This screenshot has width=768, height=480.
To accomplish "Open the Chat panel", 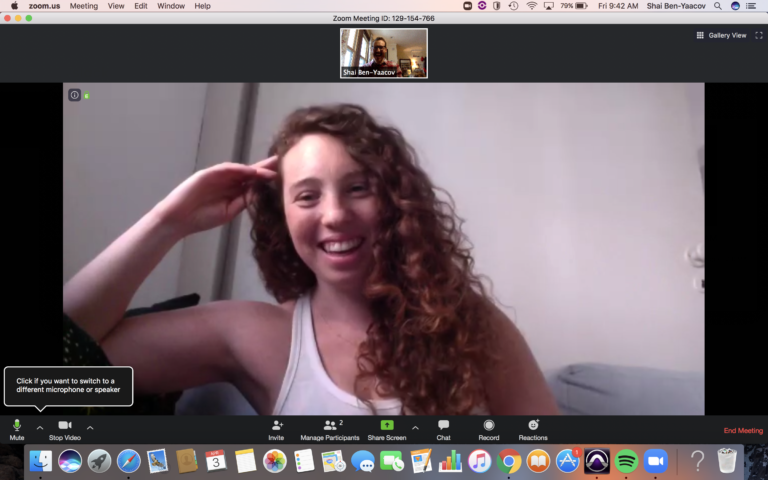I will (443, 430).
